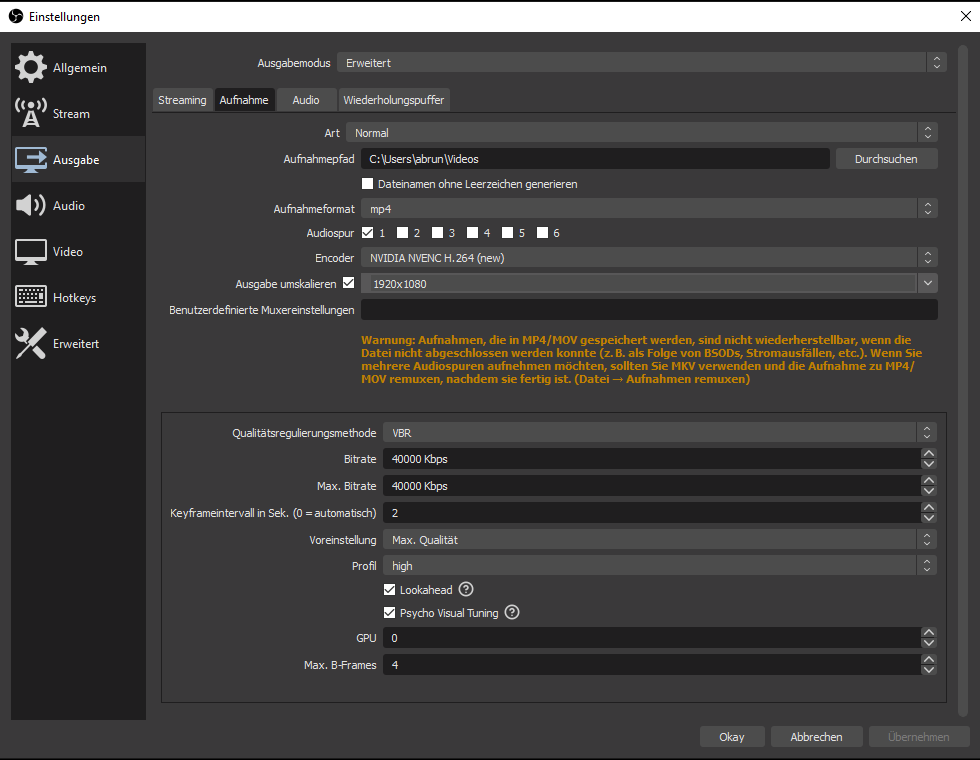Screen dimensions: 980x760
Task: Click the Max. B-Frames value field
Action: (652, 664)
